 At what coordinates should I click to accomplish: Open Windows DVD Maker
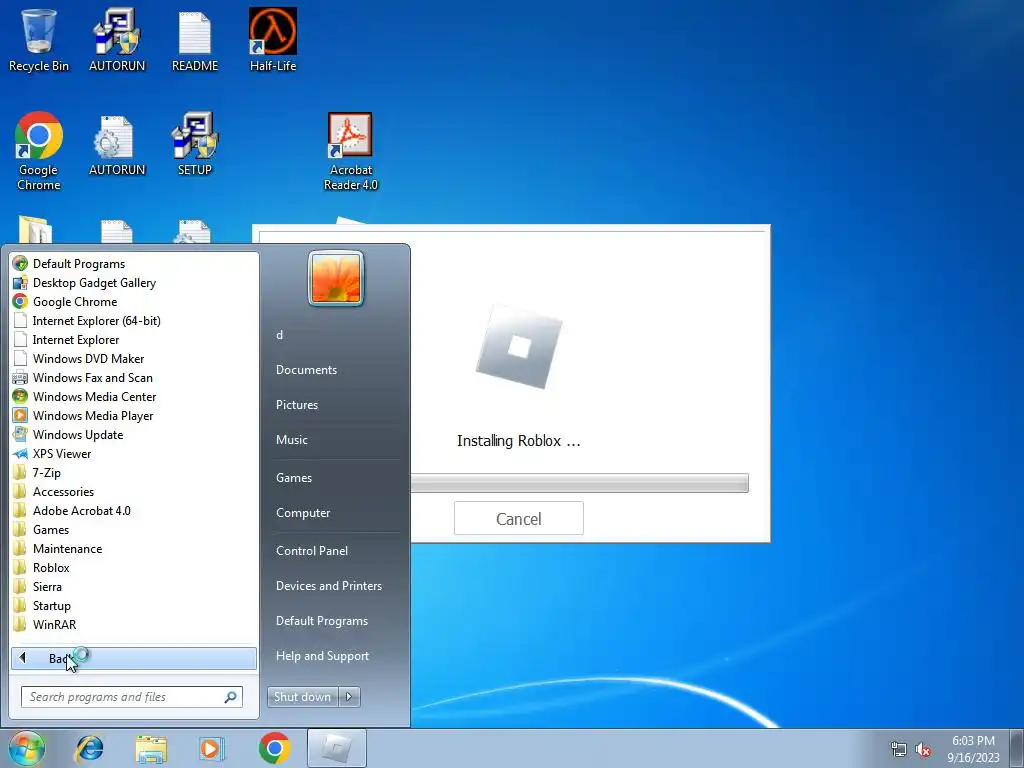click(134, 359)
